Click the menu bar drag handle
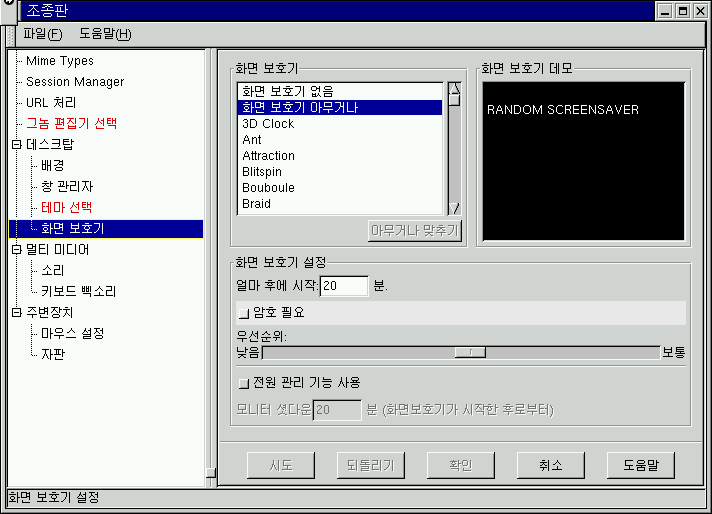712x514 pixels. pos(11,35)
